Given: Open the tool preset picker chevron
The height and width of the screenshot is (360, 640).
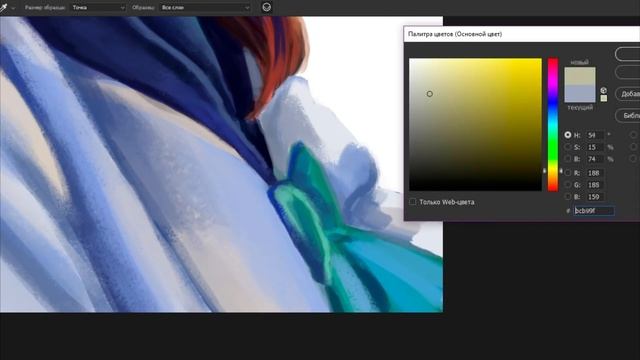Looking at the screenshot, I should point(13,8).
